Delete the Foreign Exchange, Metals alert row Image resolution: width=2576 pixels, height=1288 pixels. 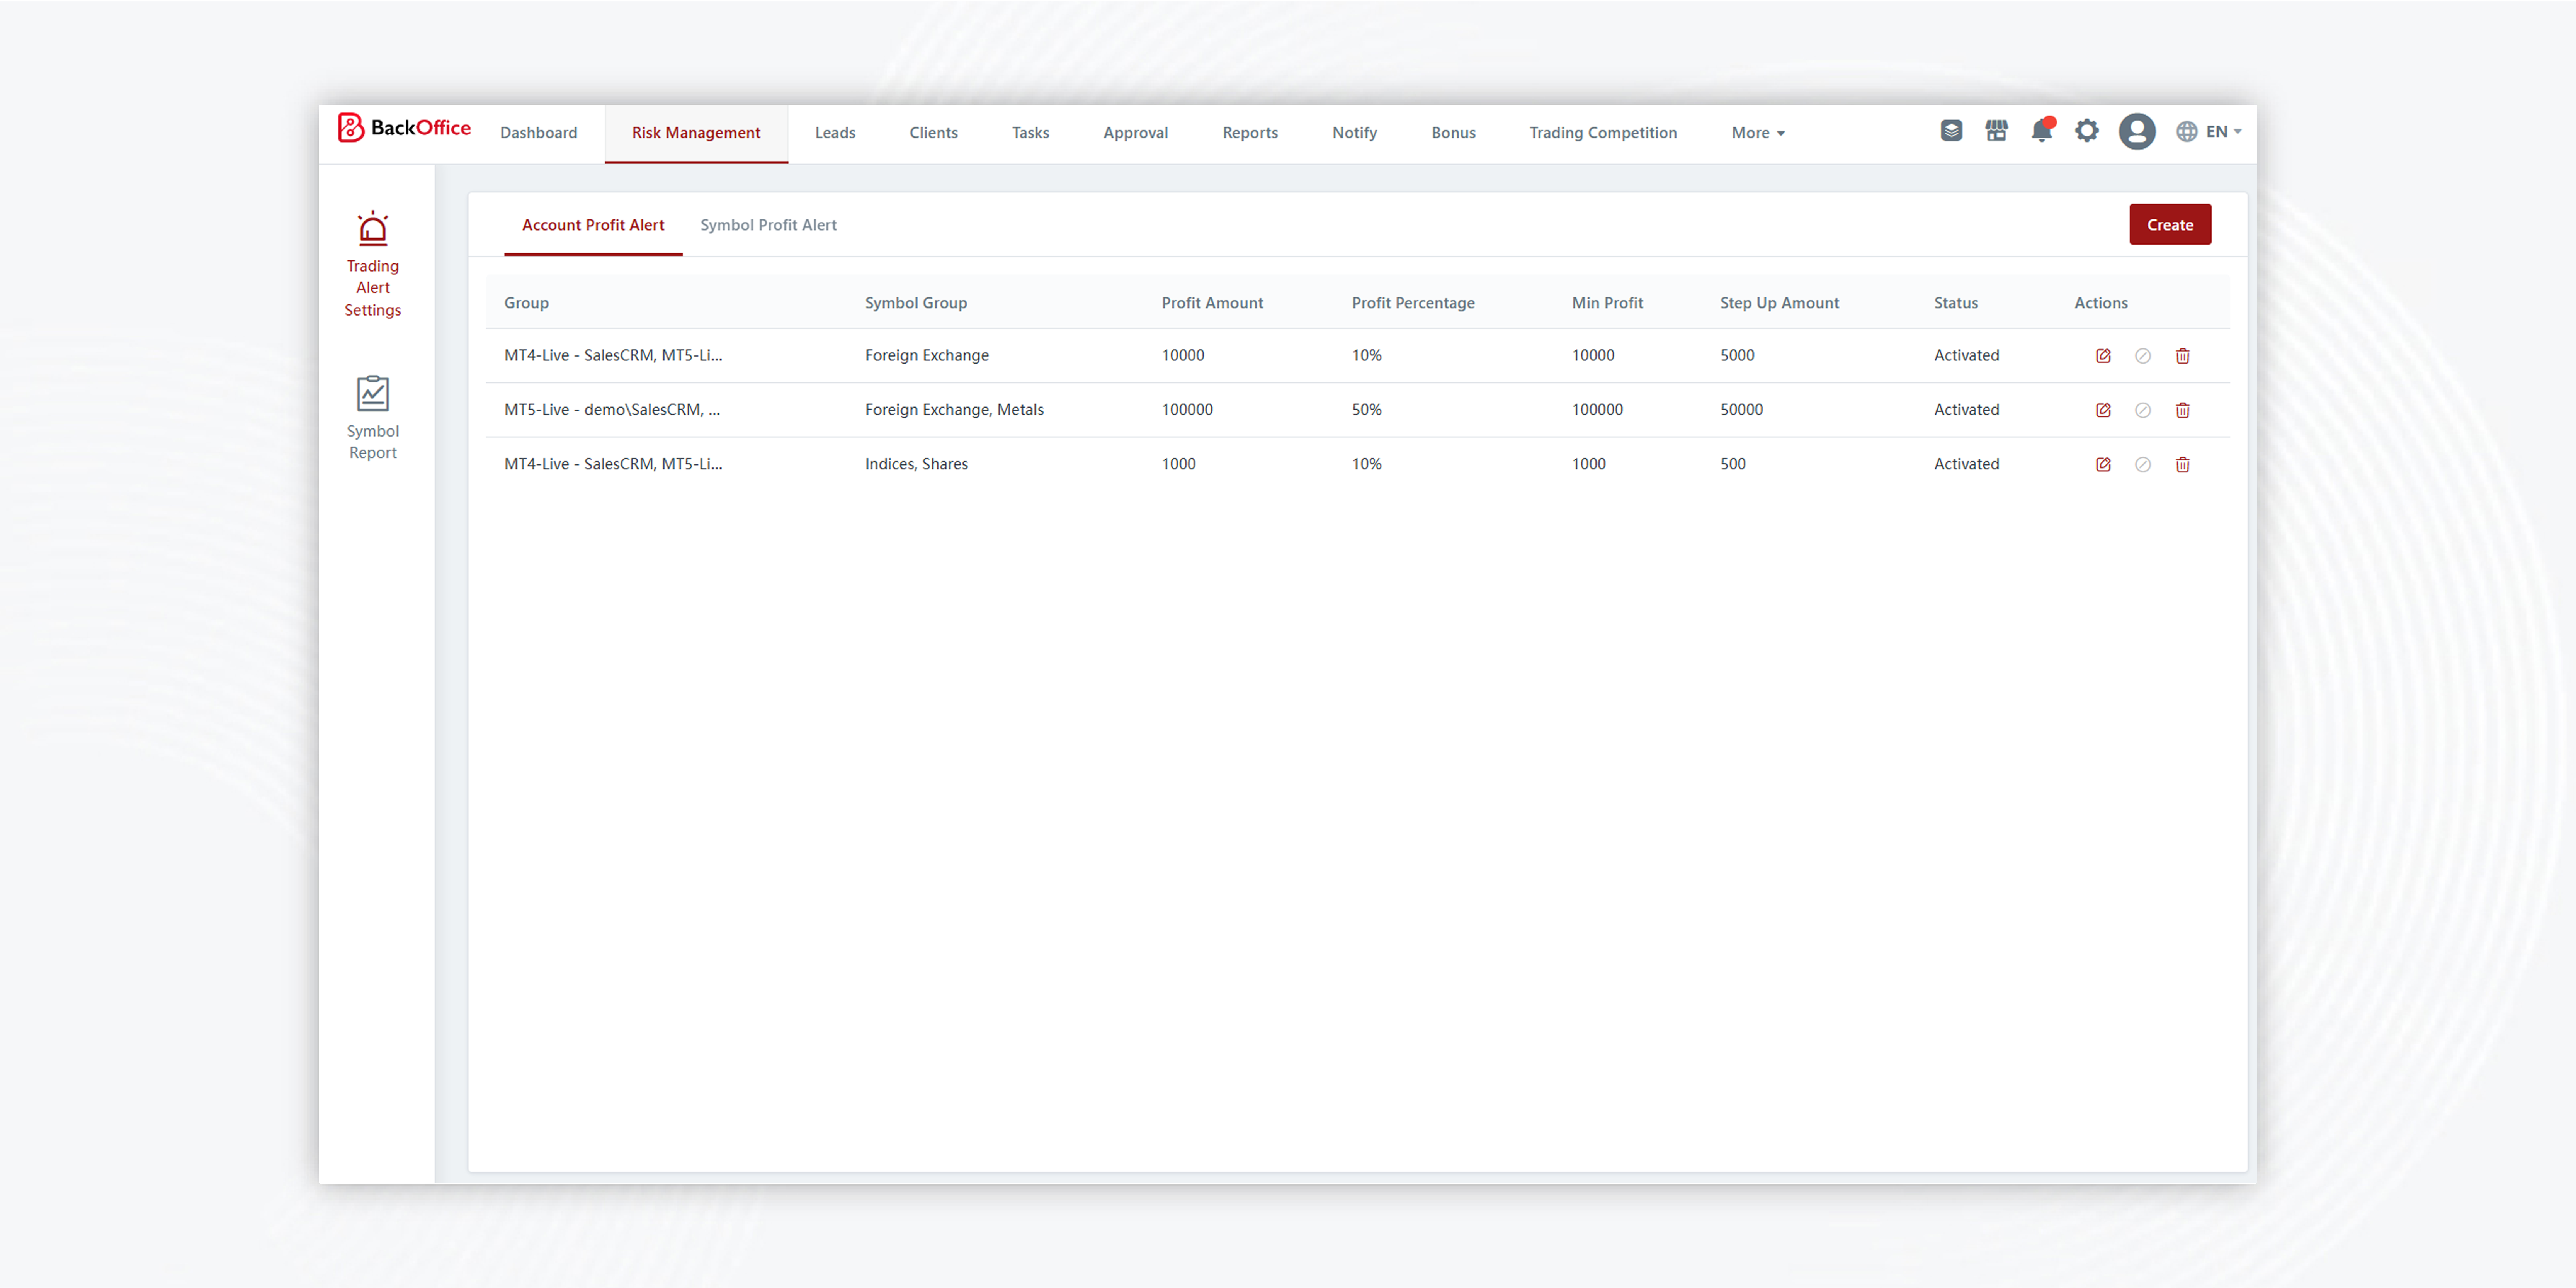pos(2183,410)
